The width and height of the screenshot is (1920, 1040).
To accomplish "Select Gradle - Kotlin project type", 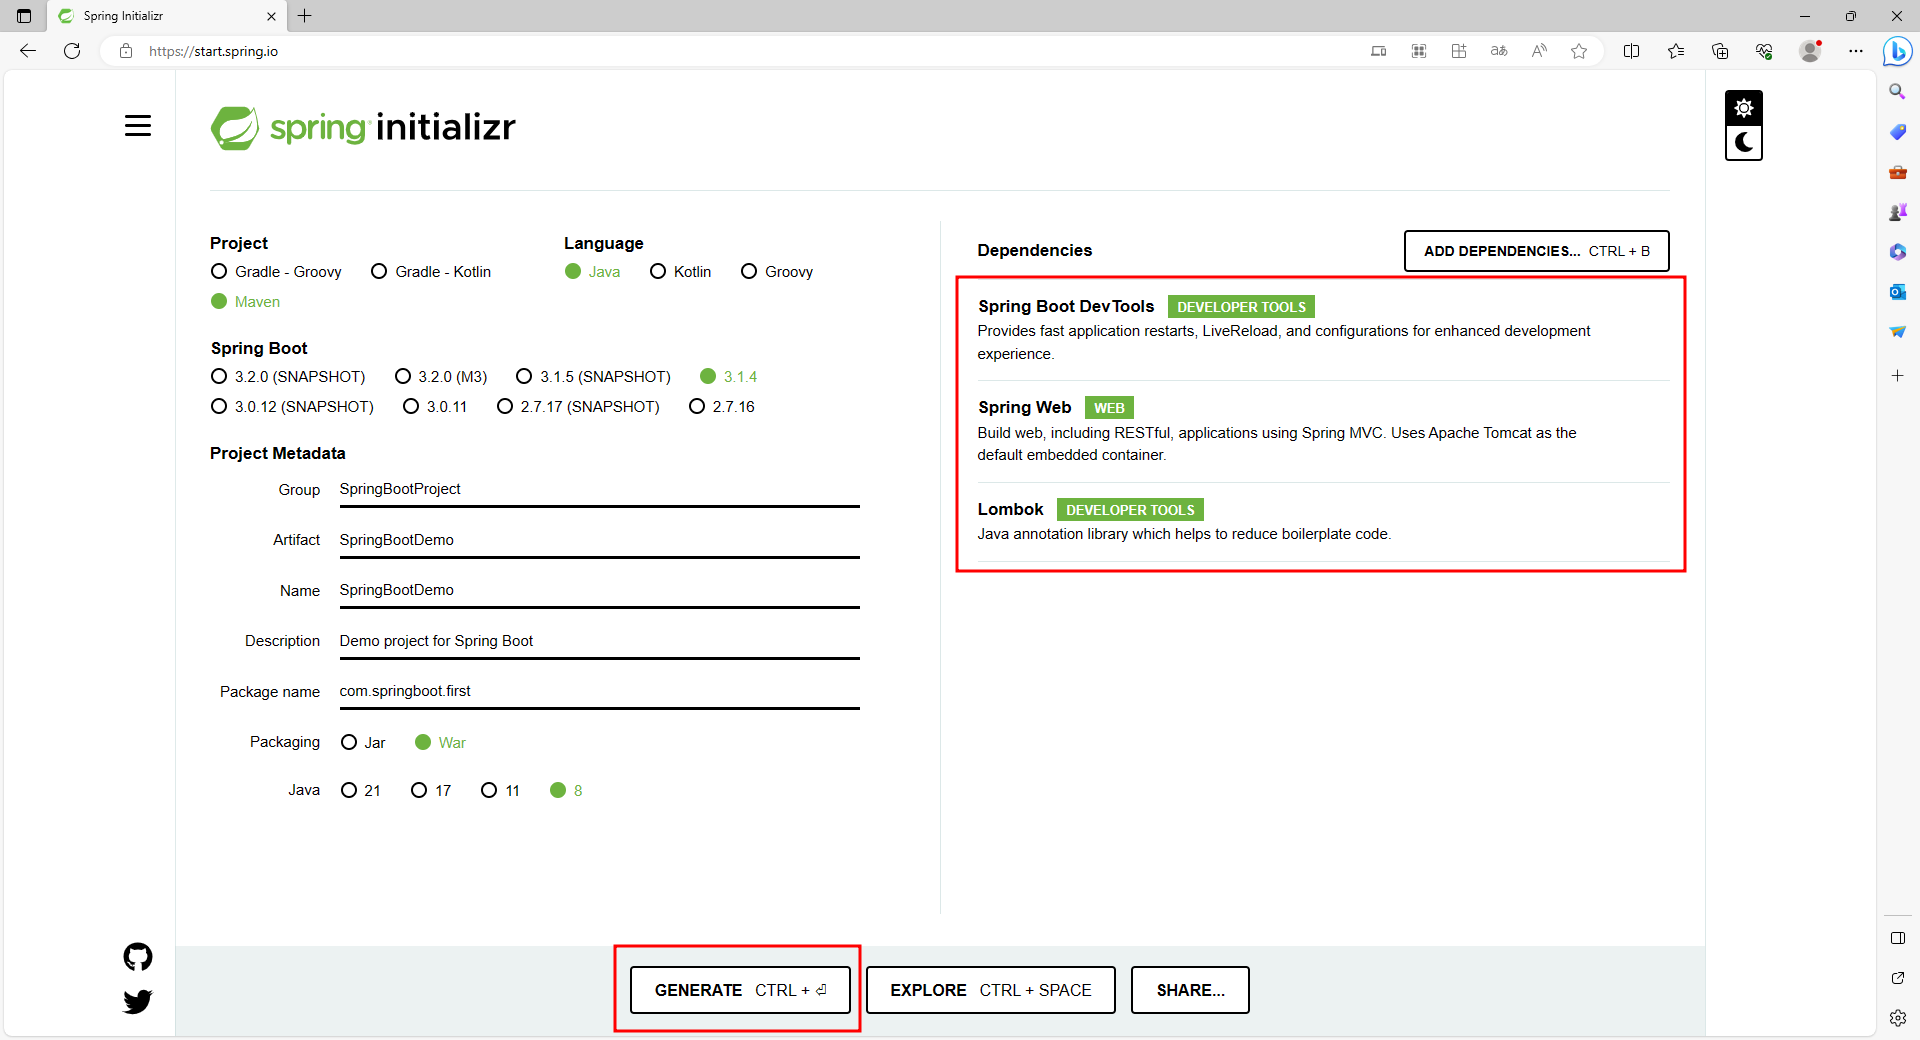I will click(430, 272).
